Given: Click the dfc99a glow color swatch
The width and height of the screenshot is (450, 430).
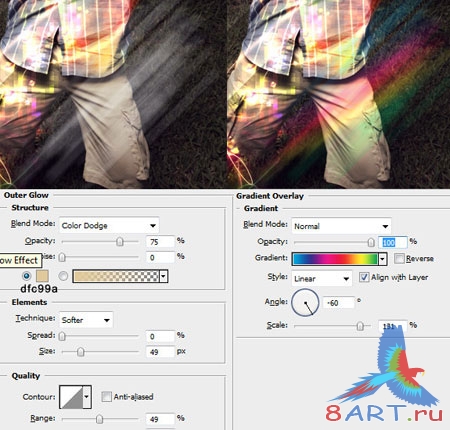Looking at the screenshot, I should click(42, 276).
